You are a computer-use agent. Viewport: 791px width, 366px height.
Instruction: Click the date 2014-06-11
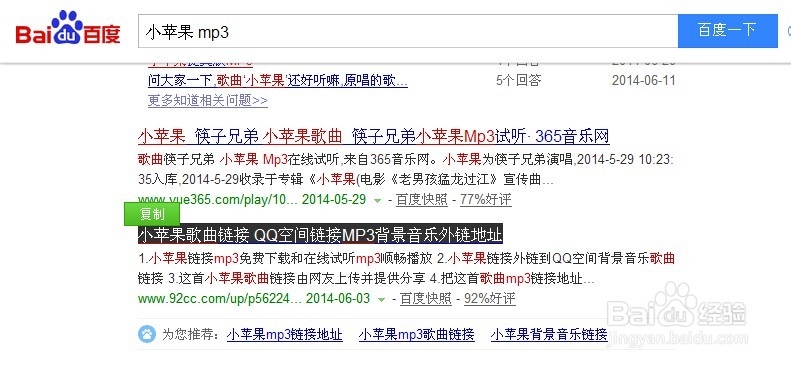tap(643, 80)
